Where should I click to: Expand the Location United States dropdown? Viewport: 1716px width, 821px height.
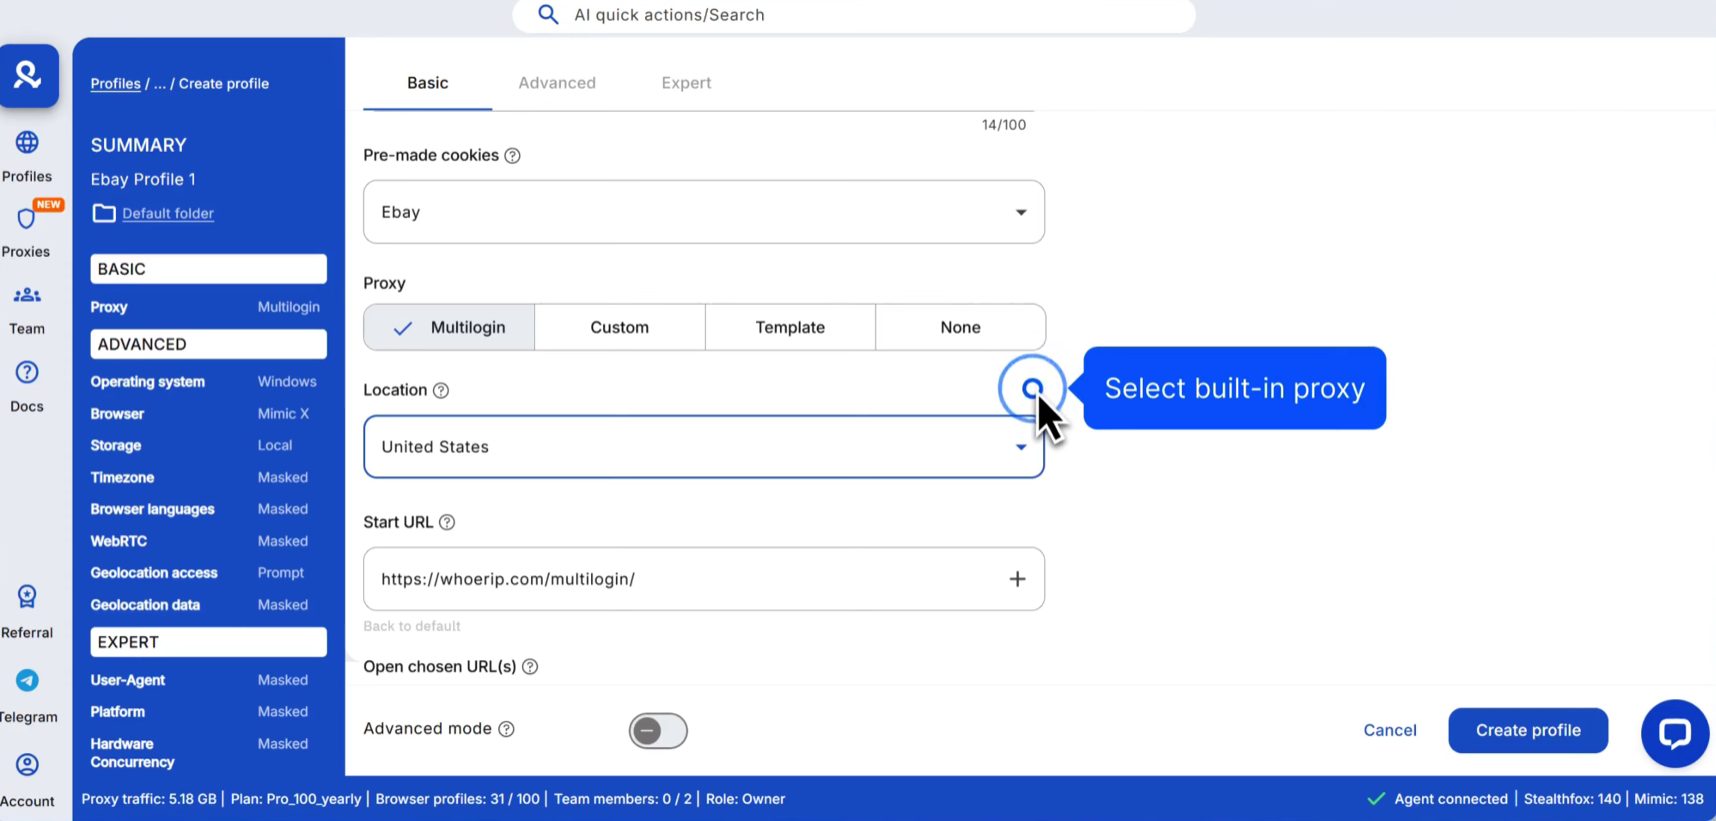pyautogui.click(x=703, y=447)
